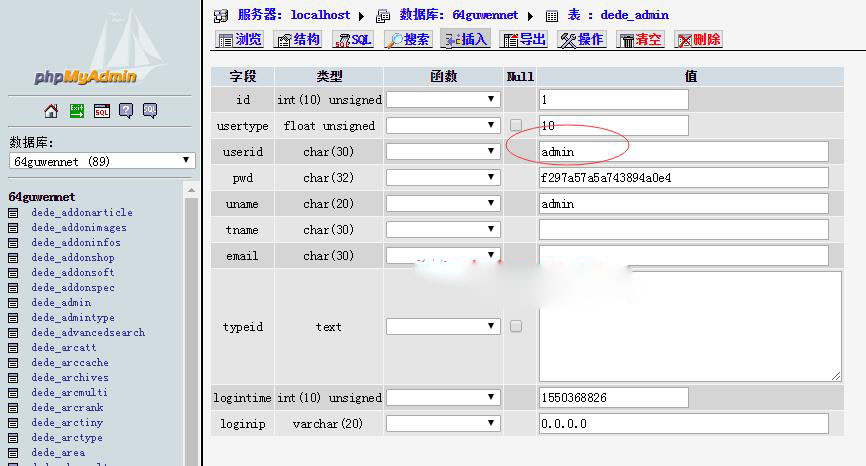The width and height of the screenshot is (866, 466).
Task: Open the 搜索 (Search) tab
Action: [408, 40]
